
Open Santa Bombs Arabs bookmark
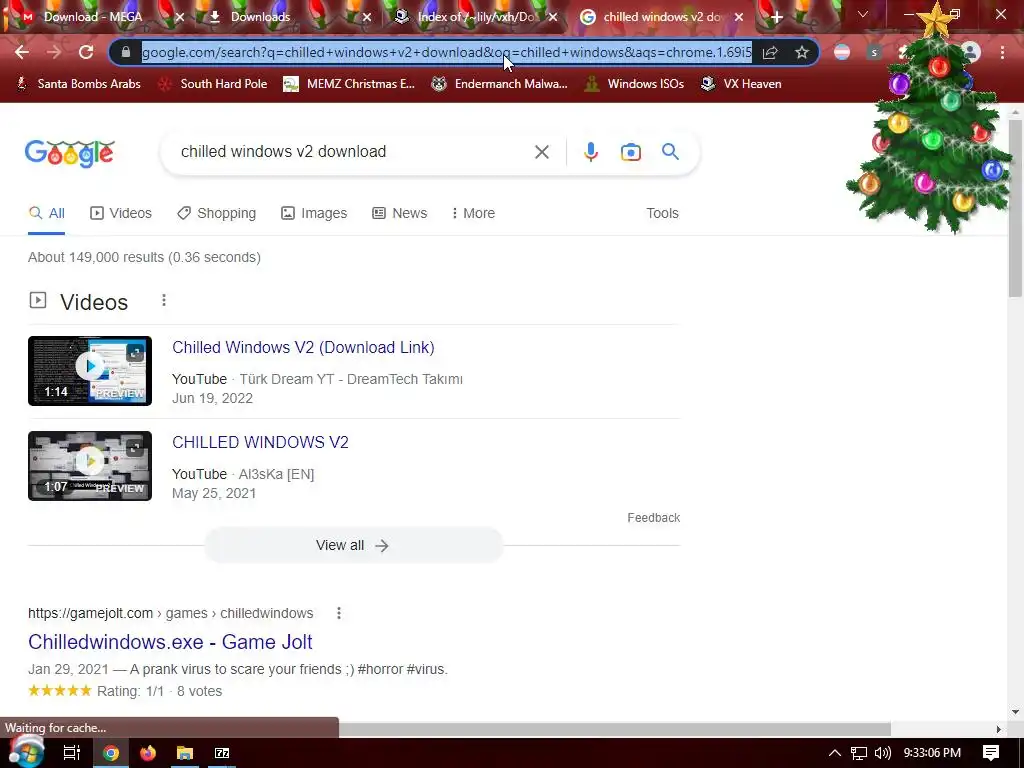click(x=78, y=84)
